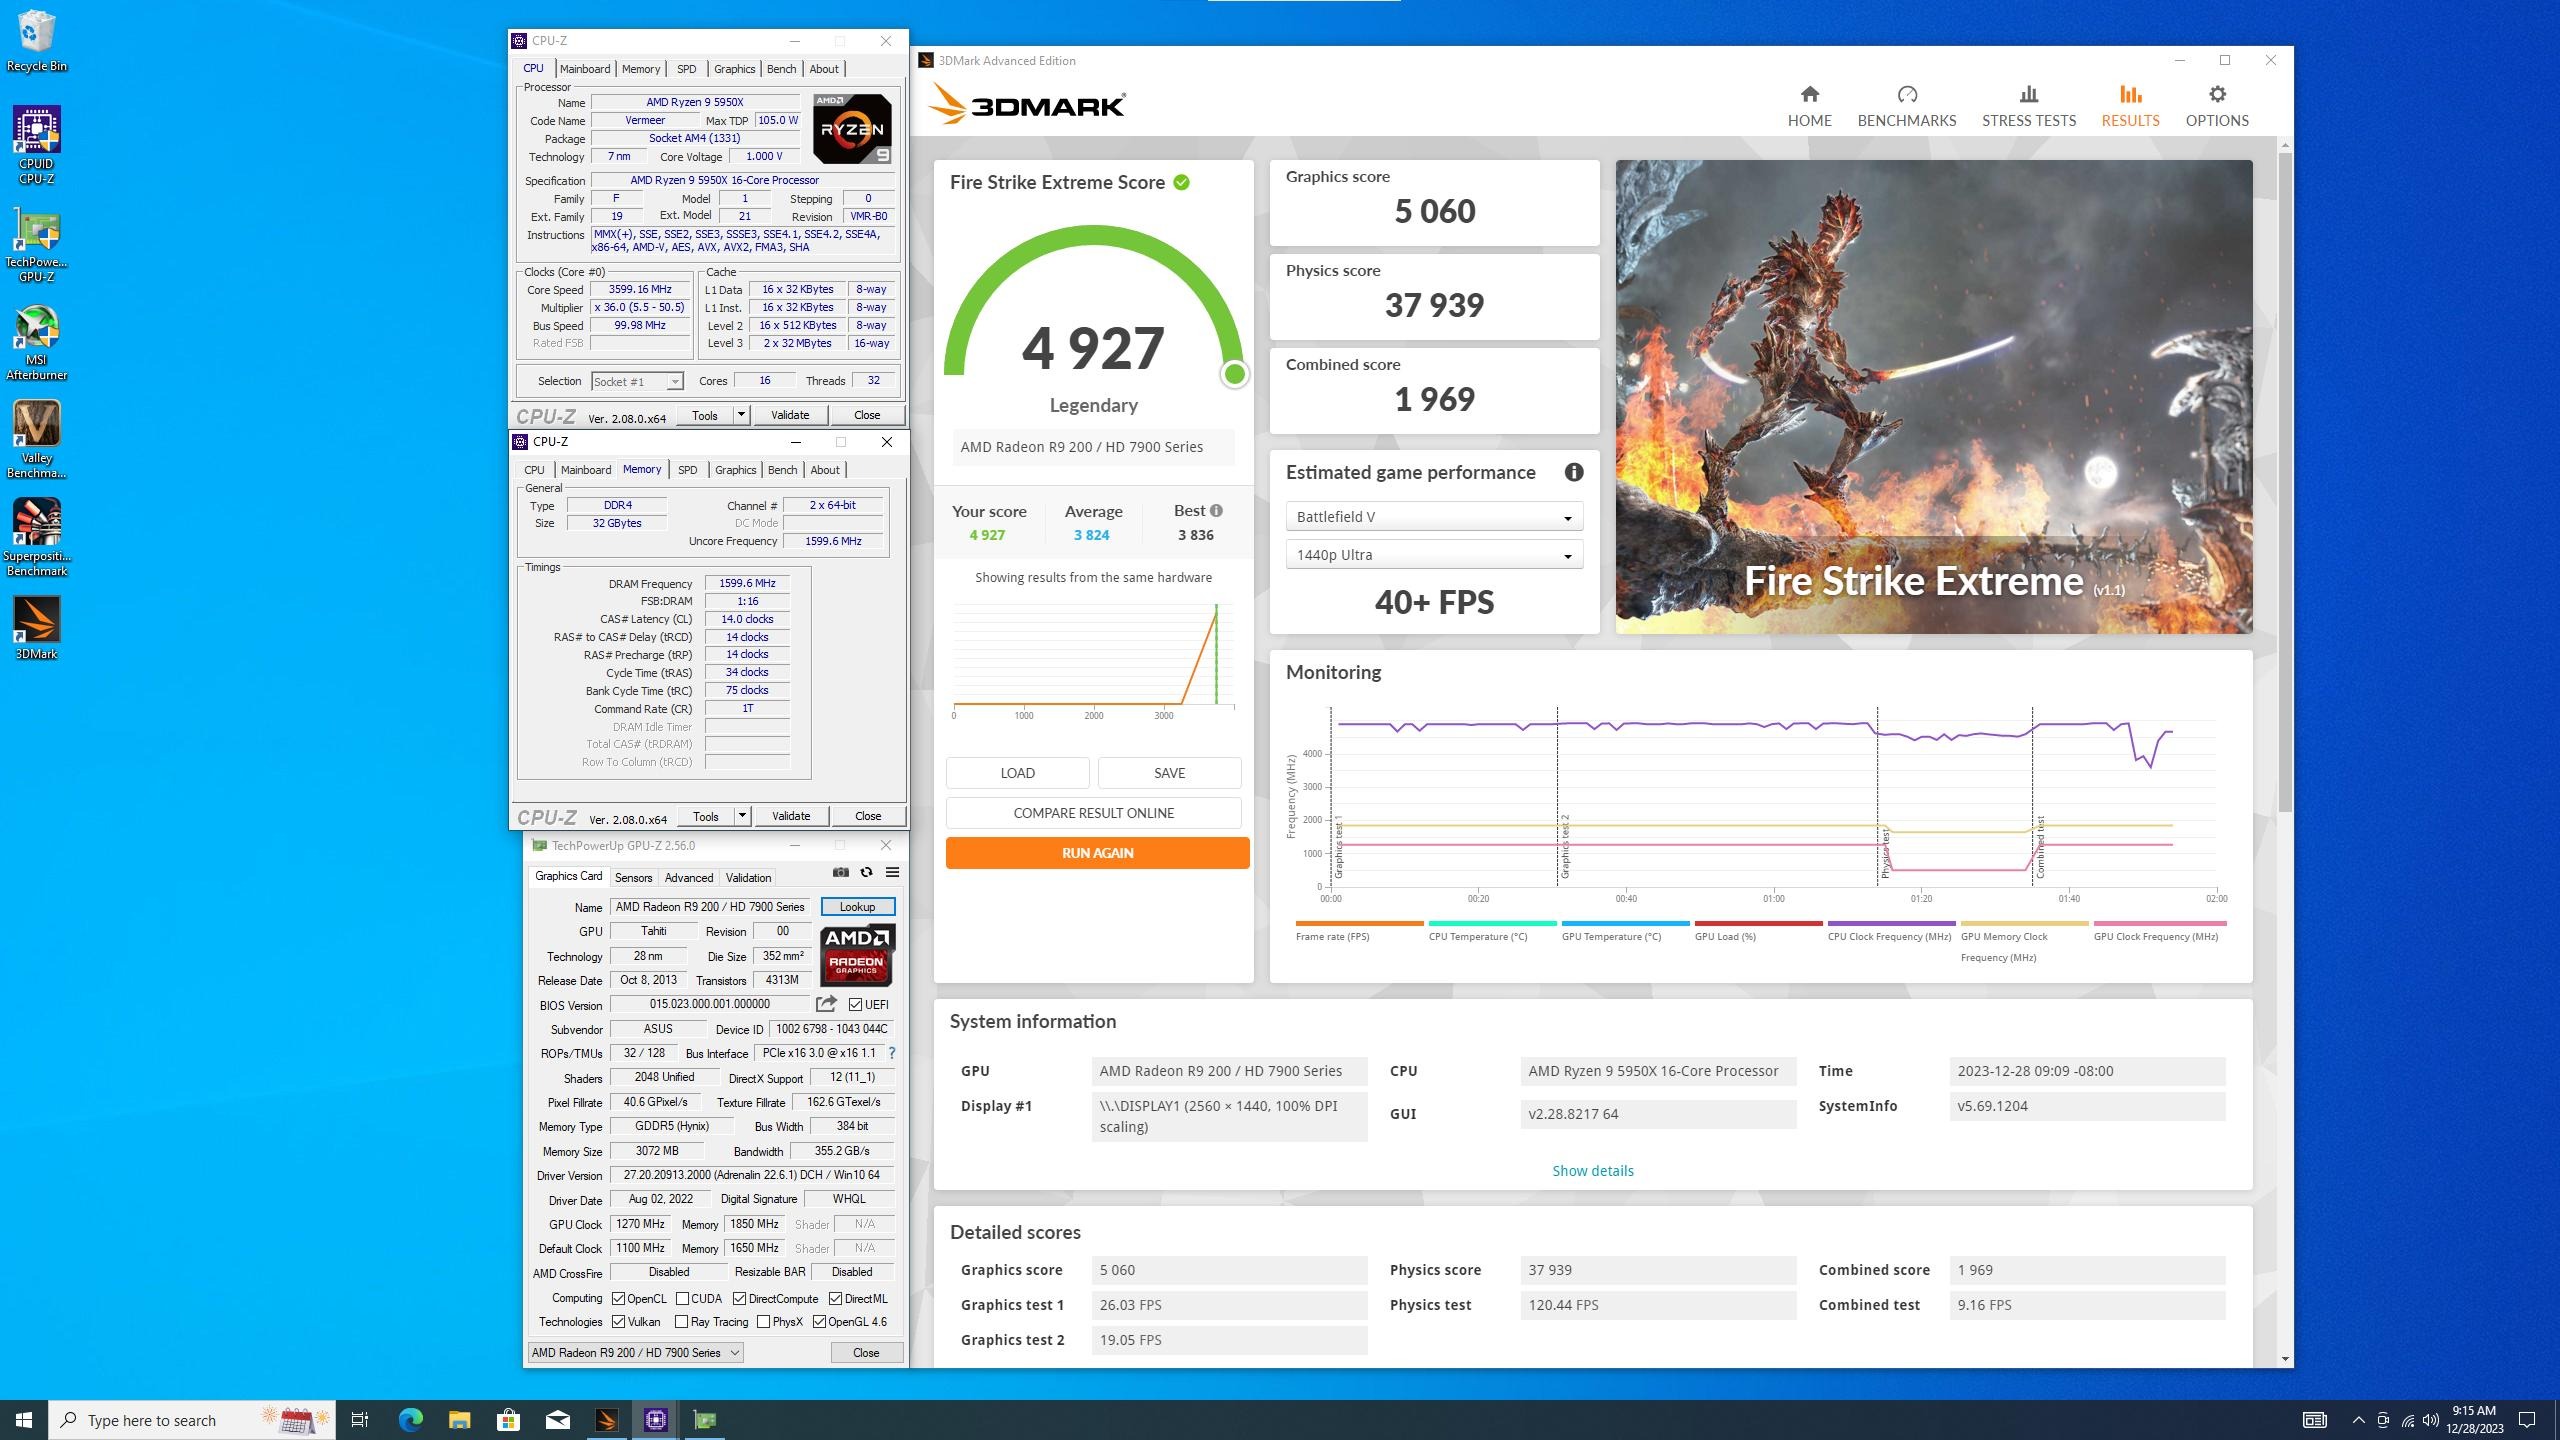Toggle the DirectCompute checkbox
The width and height of the screenshot is (2560, 1440).
click(739, 1298)
